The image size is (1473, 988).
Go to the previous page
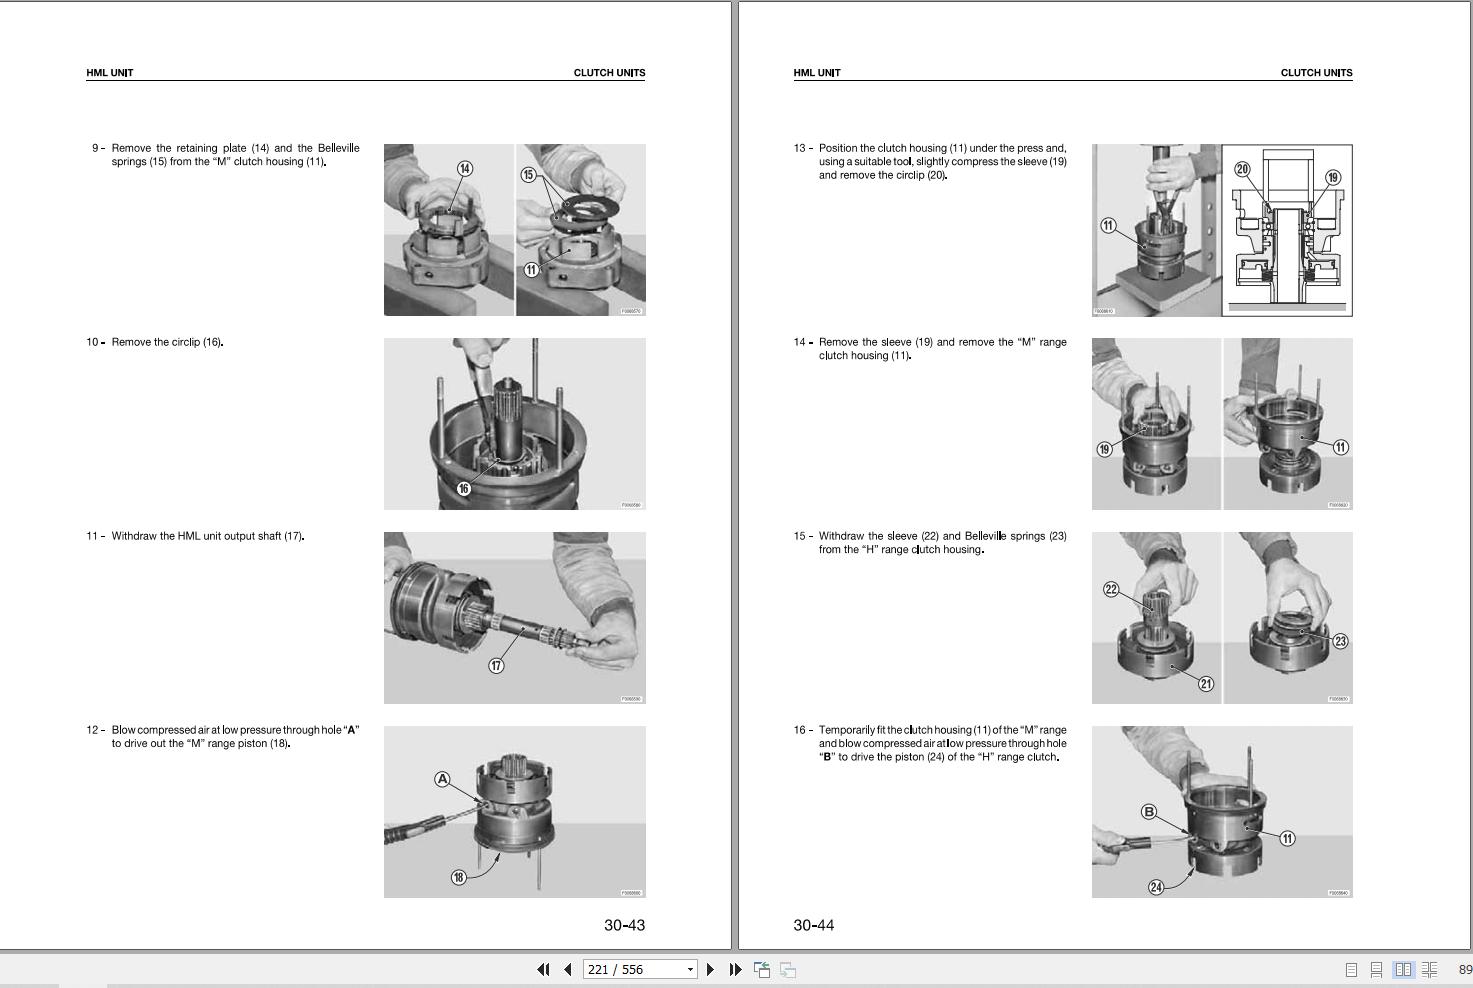pyautogui.click(x=568, y=969)
